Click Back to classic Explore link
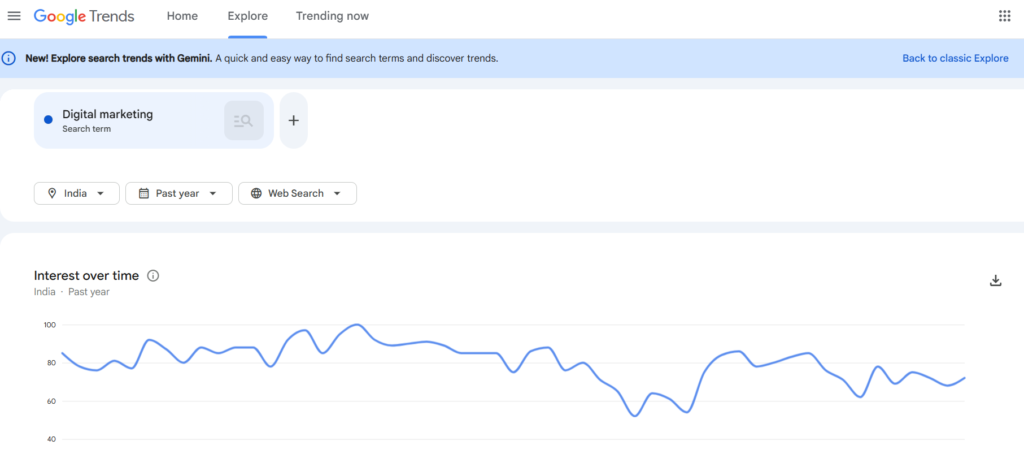 pos(954,58)
